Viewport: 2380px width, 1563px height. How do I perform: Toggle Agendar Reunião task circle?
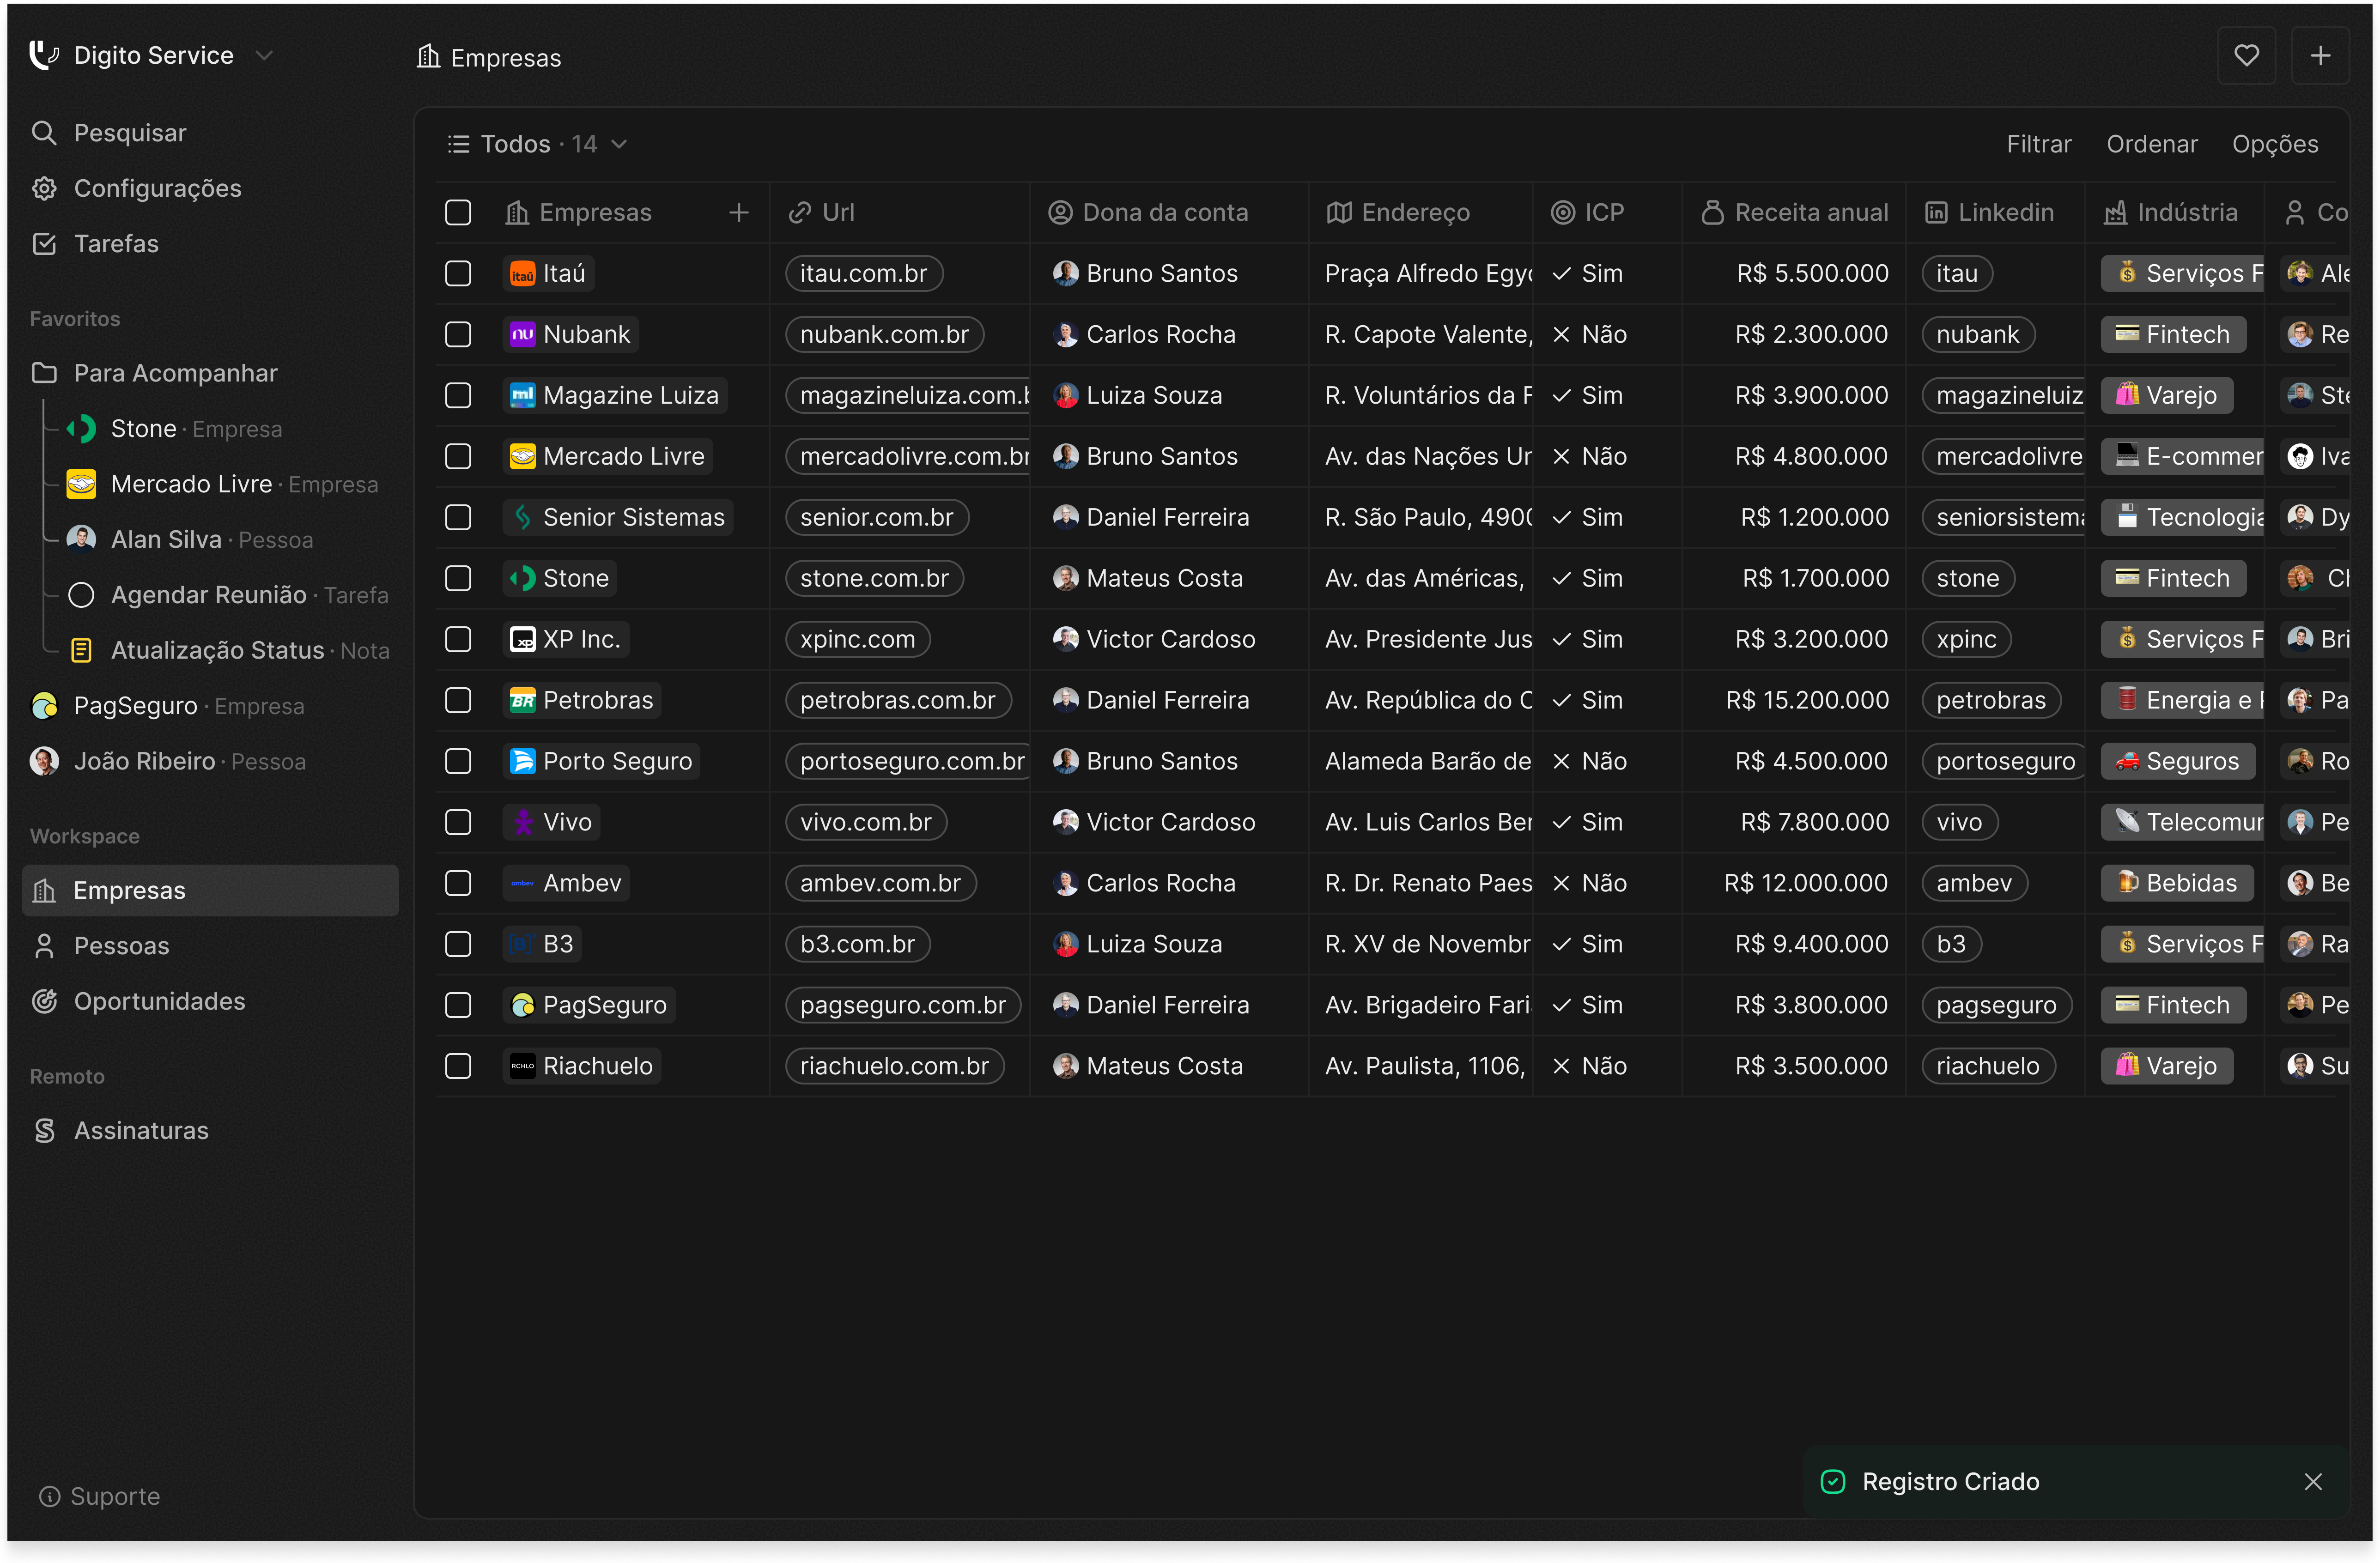[x=81, y=595]
